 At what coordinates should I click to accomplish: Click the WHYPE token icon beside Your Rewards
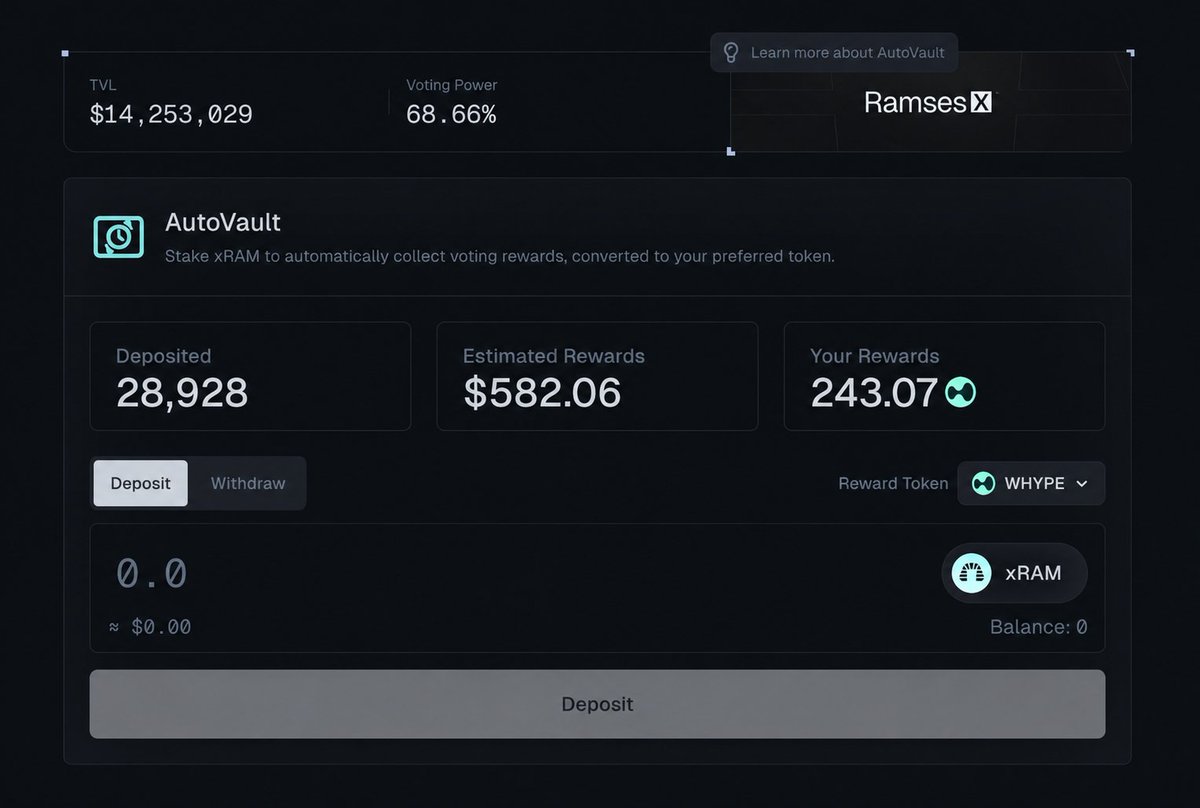(960, 393)
